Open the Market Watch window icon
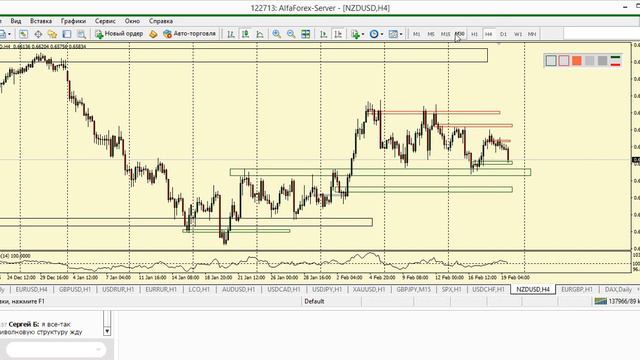The width and height of the screenshot is (640, 360). (23, 34)
